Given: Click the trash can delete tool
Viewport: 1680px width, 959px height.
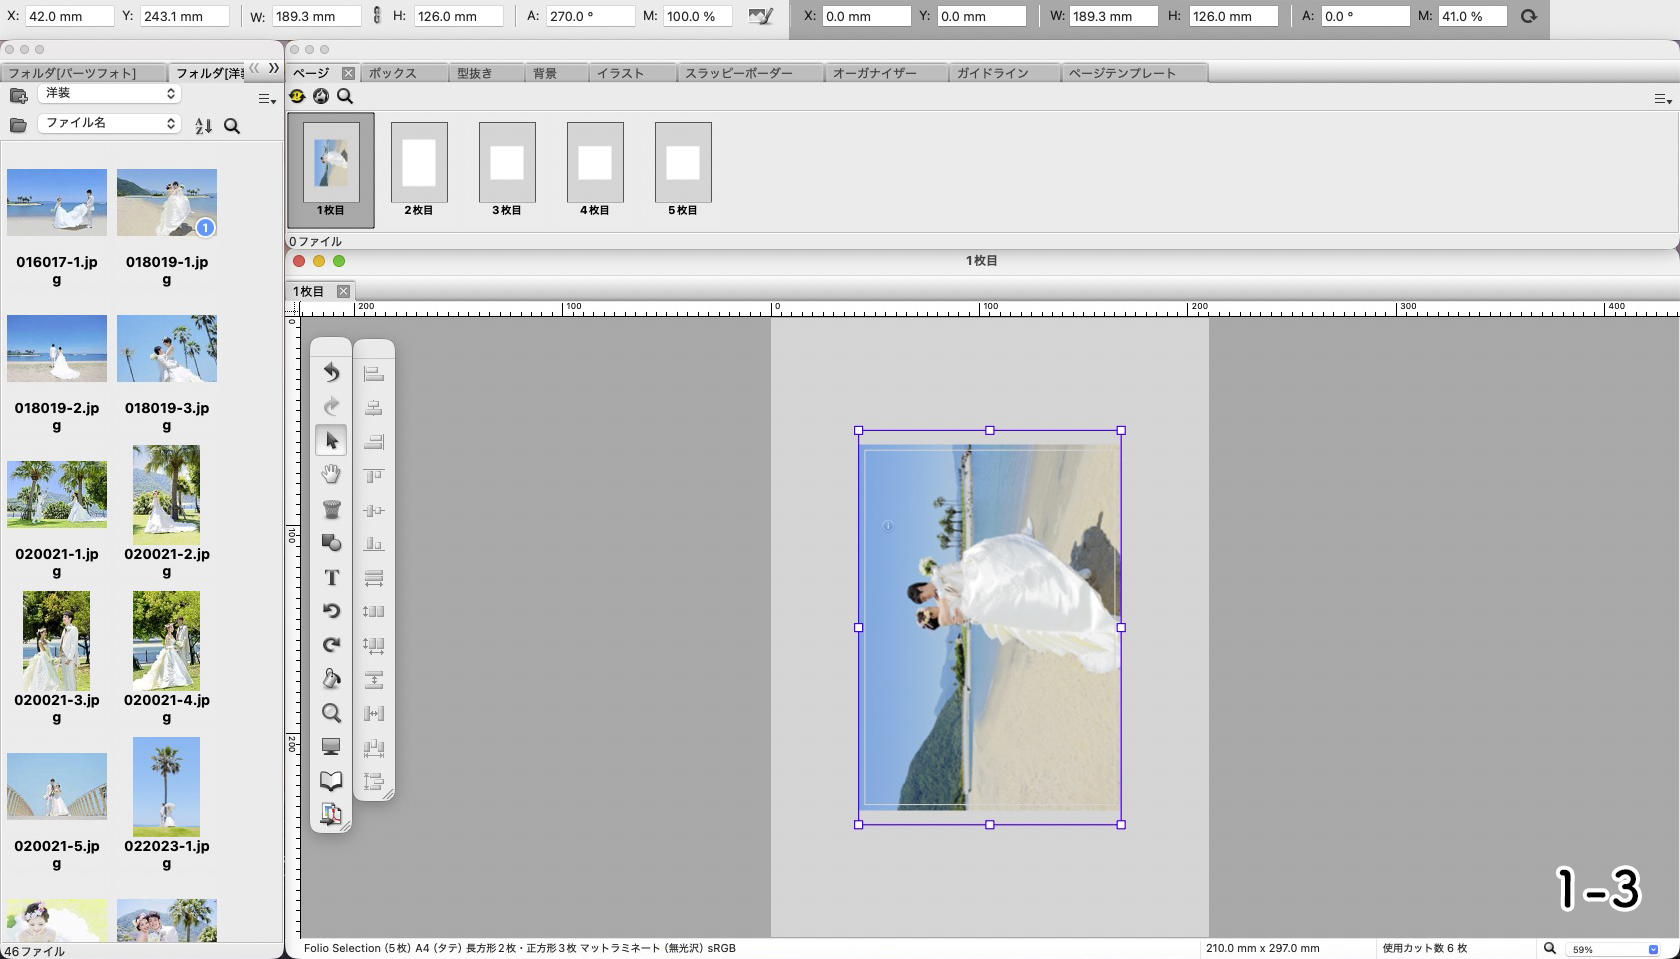Looking at the screenshot, I should pos(331,509).
